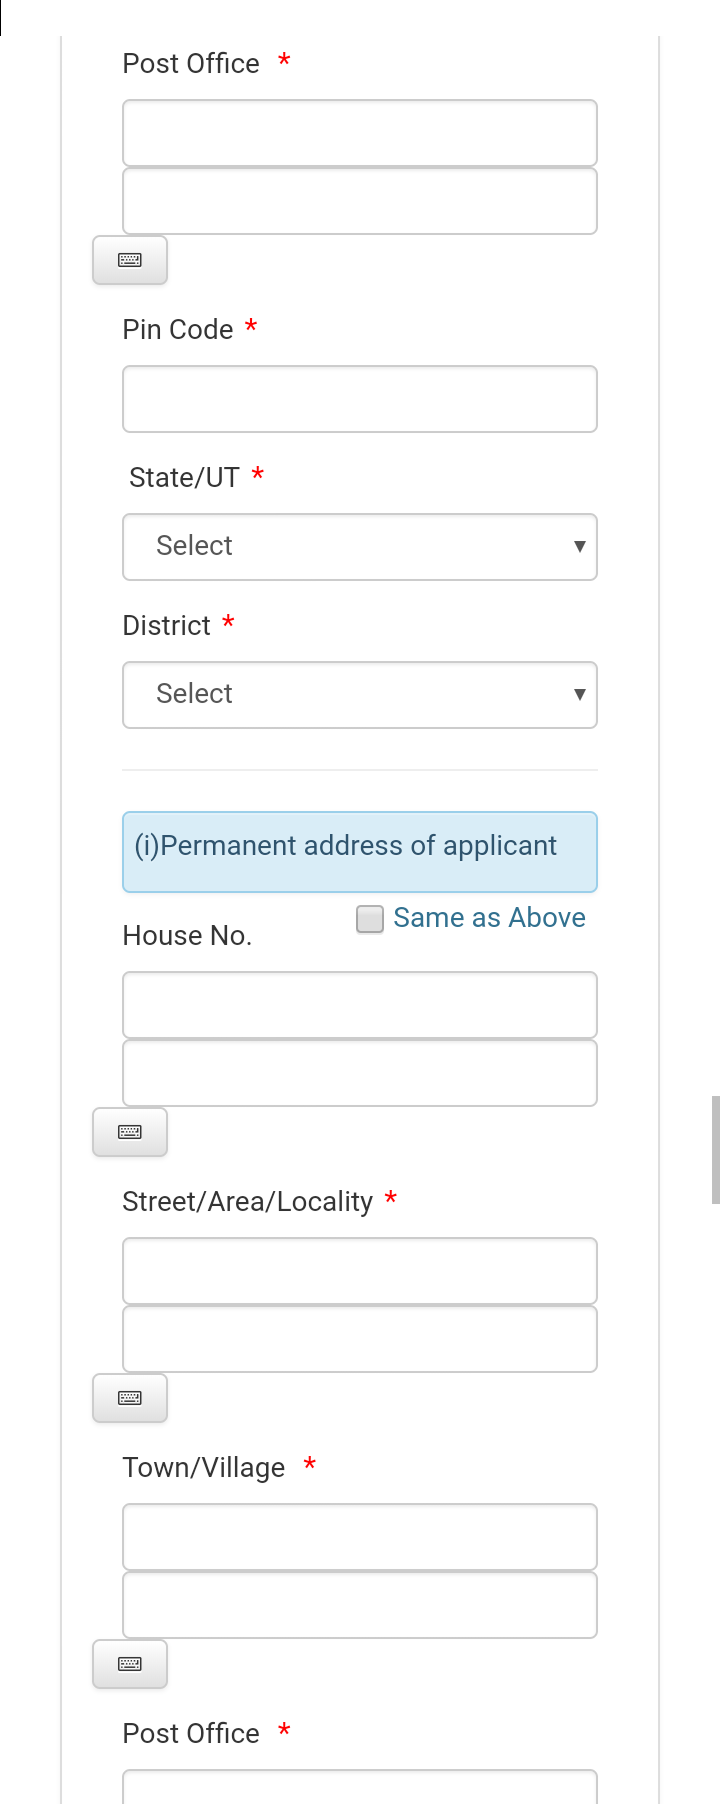Select first Street/Area/Locality input box
Screen dimensions: 720x1804
[360, 1271]
